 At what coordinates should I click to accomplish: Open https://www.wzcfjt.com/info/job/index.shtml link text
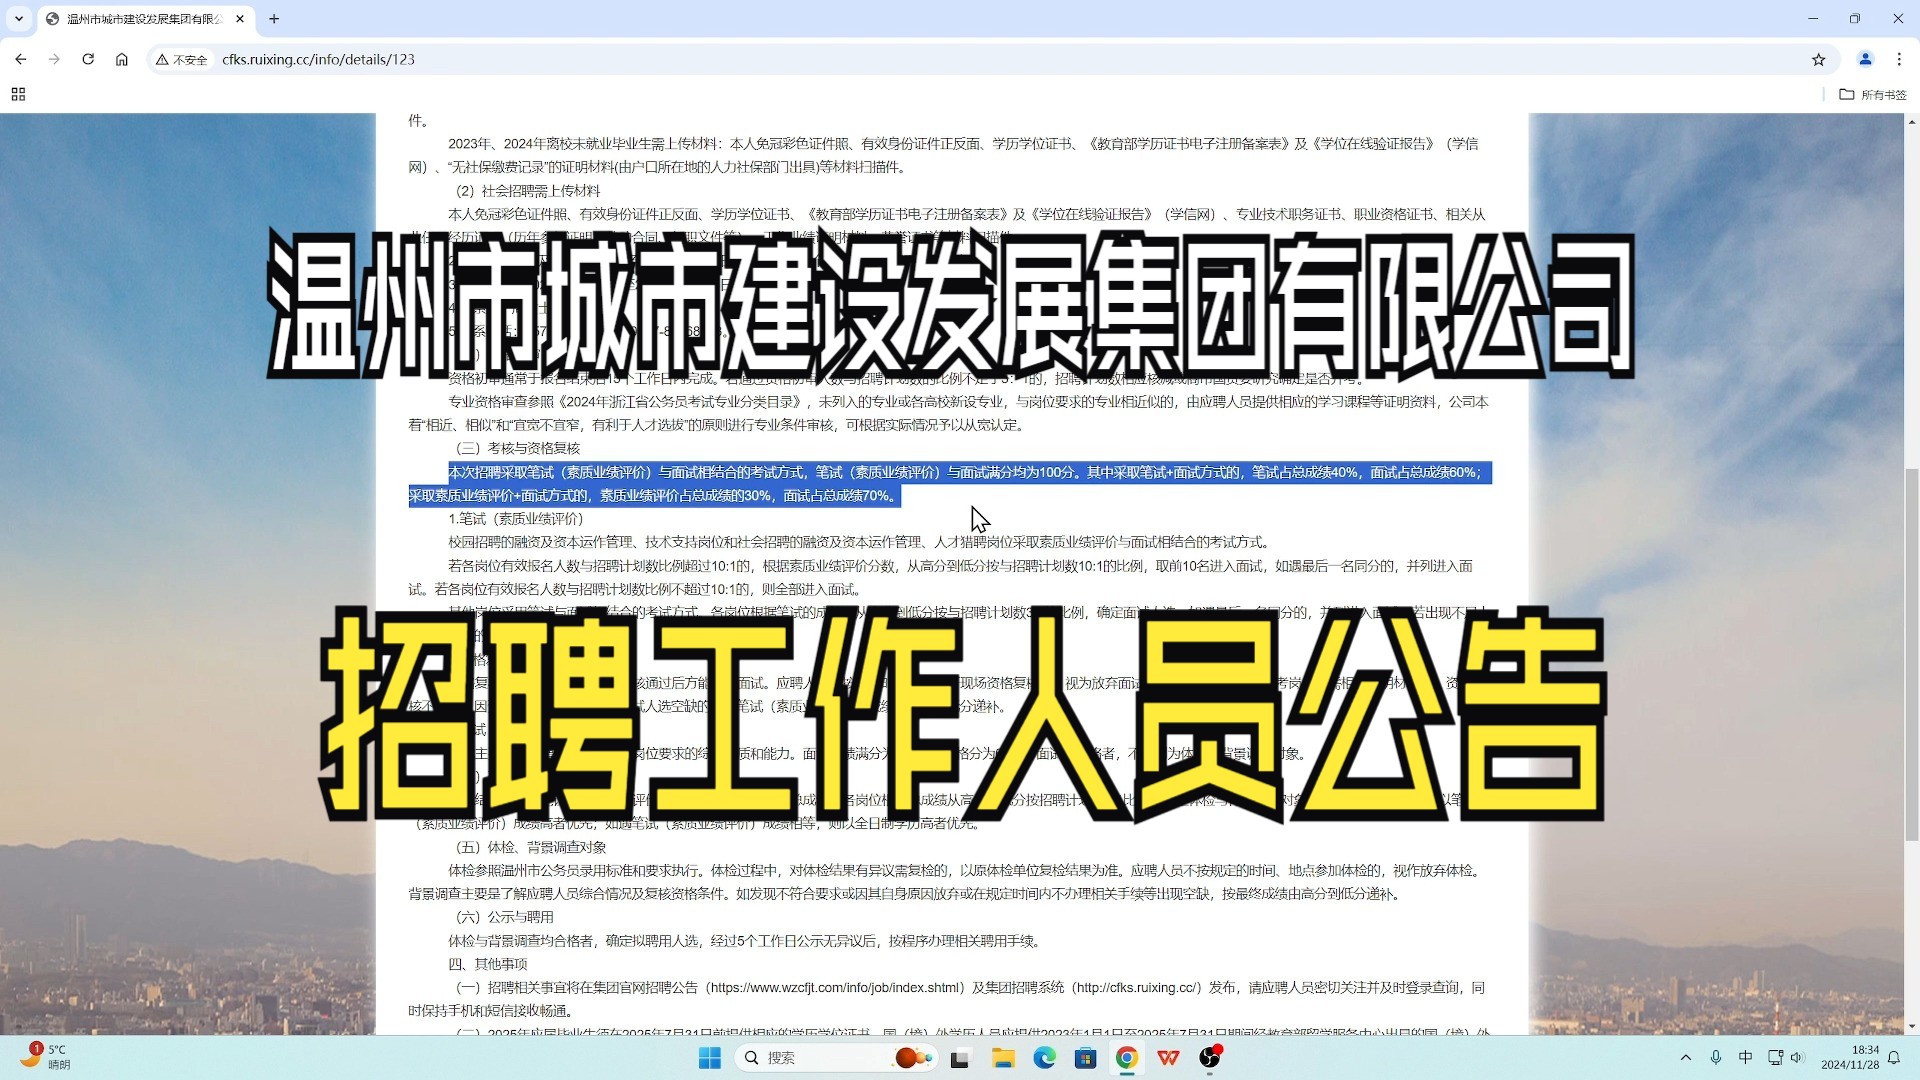click(x=836, y=988)
